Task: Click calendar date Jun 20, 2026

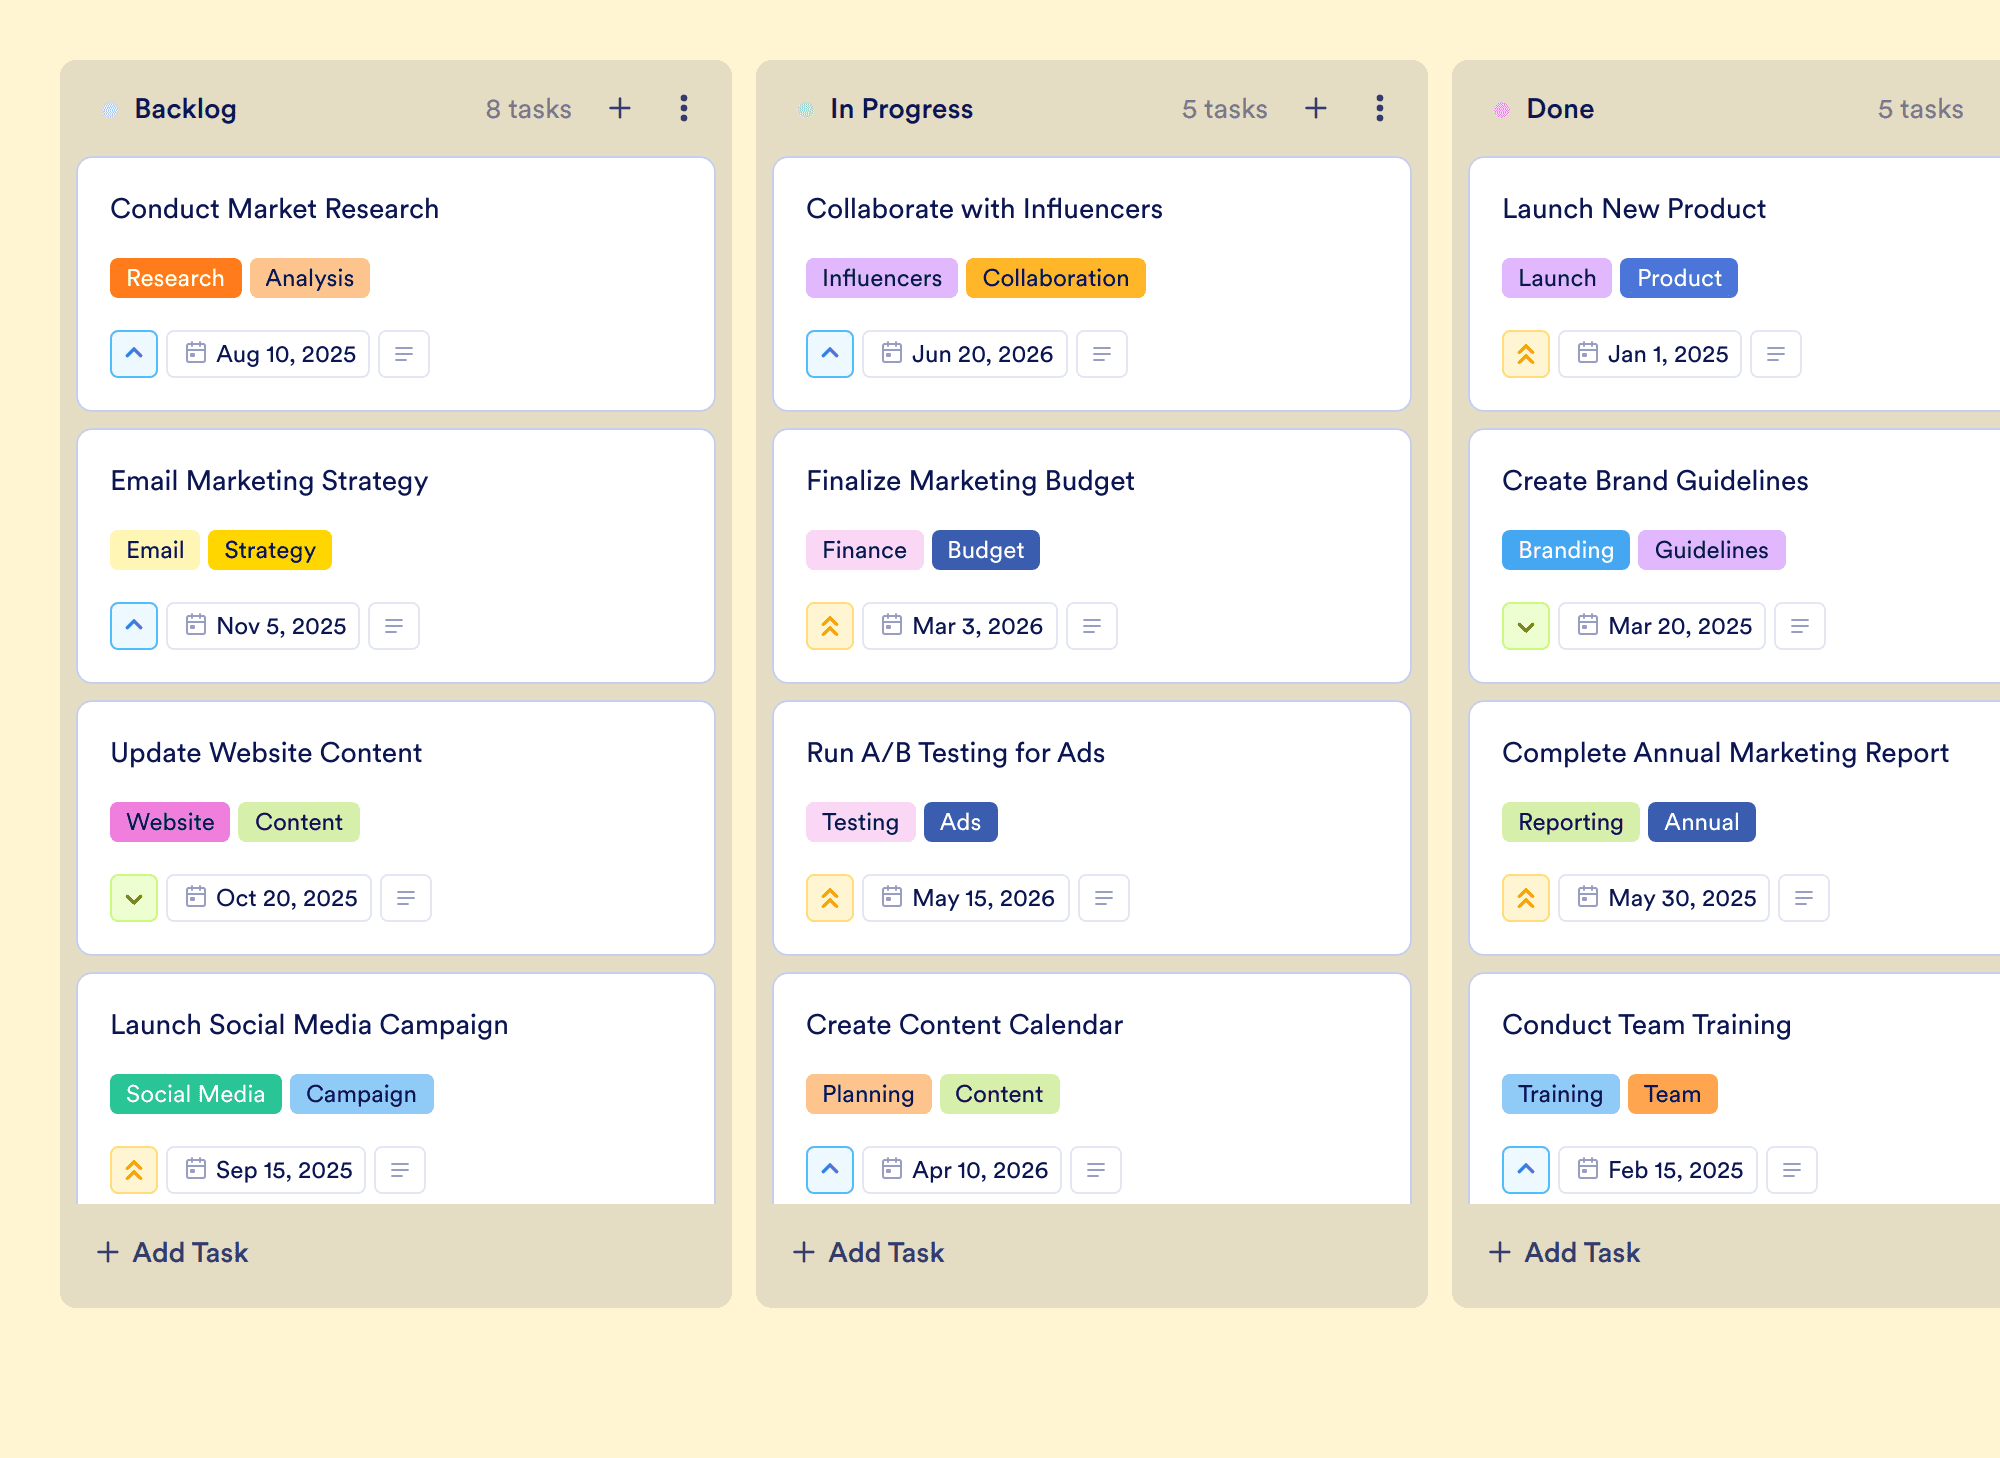Action: [965, 354]
